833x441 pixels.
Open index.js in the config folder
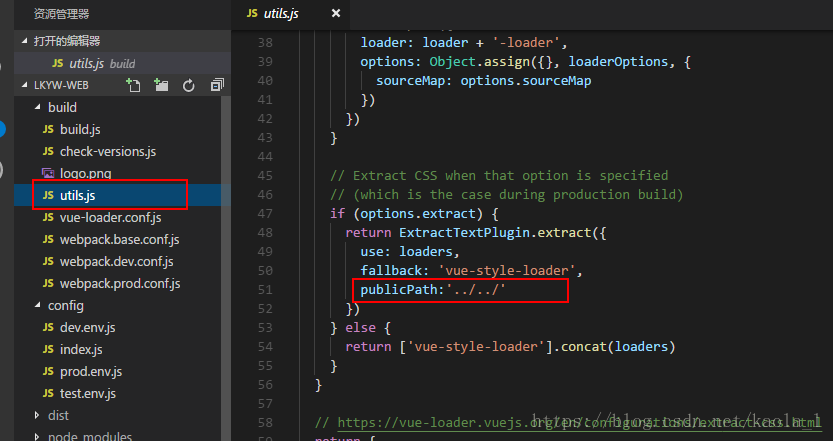(72, 350)
